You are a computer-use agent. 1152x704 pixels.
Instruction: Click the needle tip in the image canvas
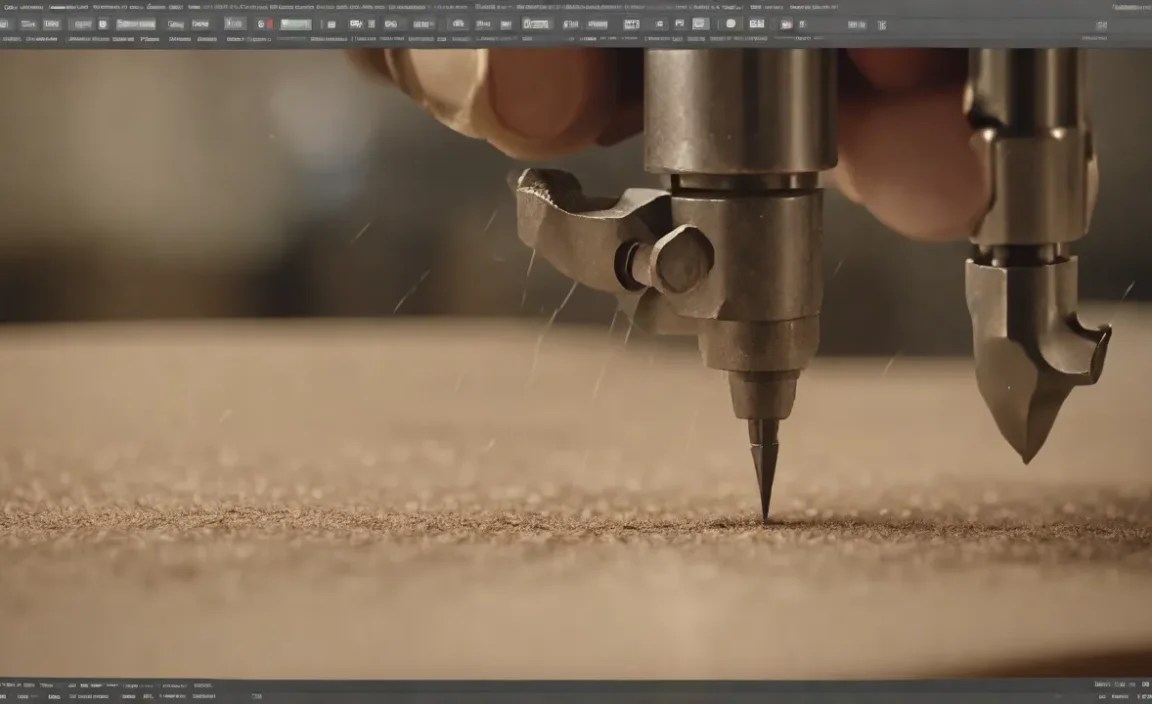[766, 518]
